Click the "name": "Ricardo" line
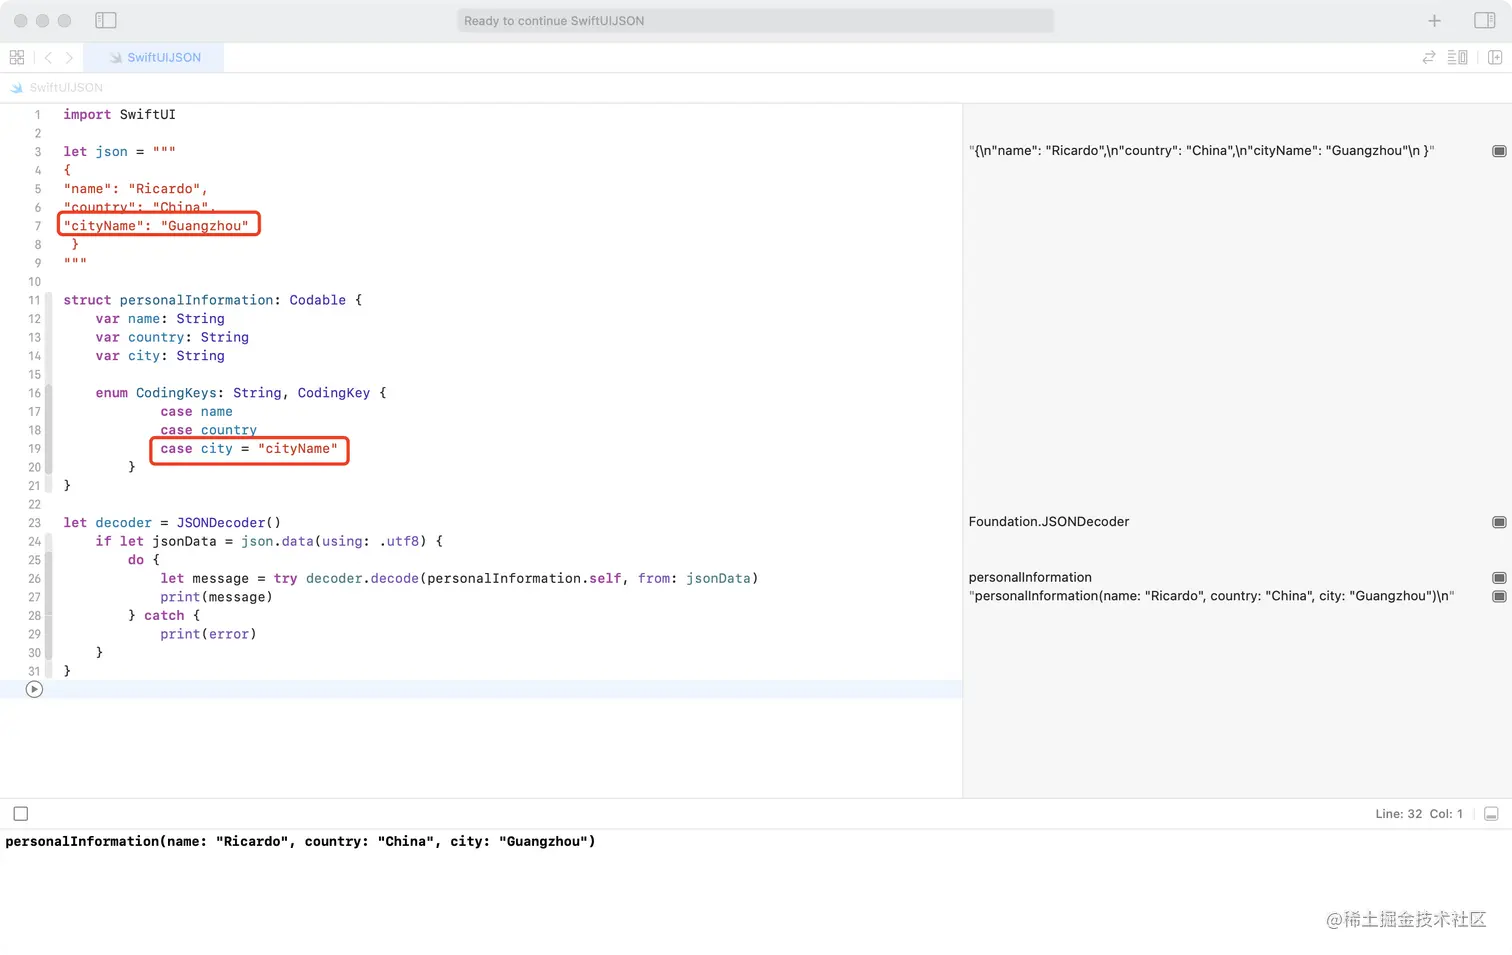This screenshot has width=1512, height=955. coord(135,189)
